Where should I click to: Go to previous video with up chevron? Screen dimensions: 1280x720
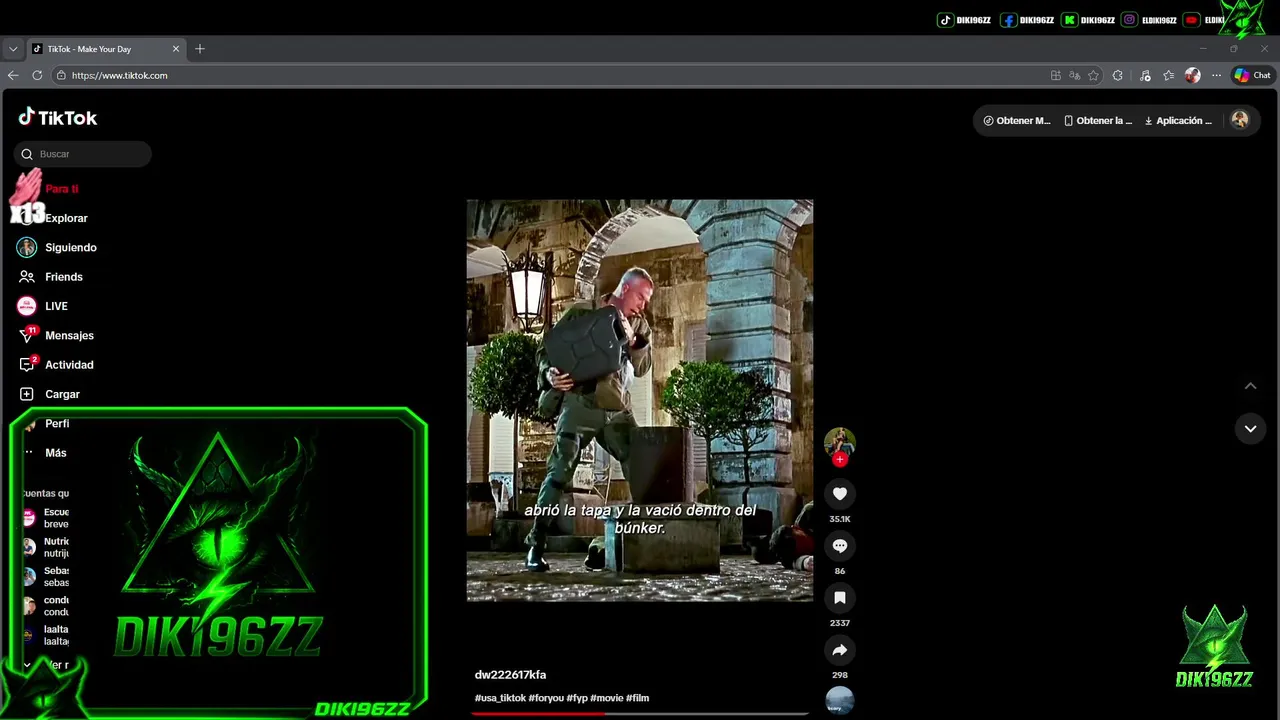coord(1250,386)
